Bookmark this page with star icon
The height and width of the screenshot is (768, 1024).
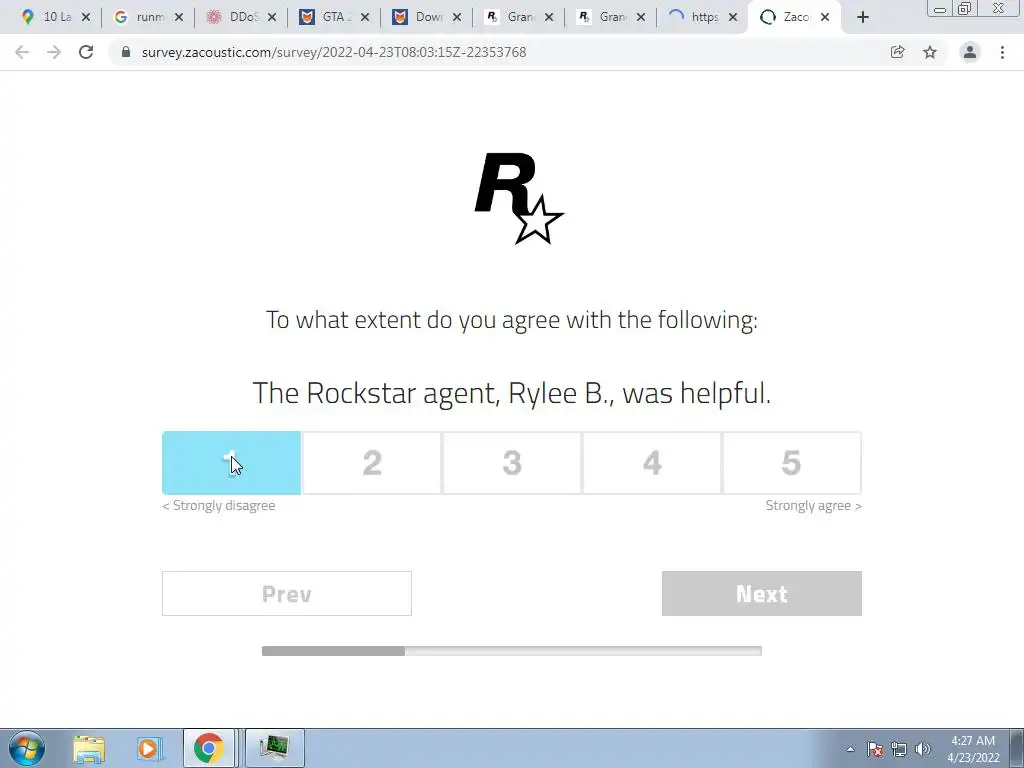930,52
